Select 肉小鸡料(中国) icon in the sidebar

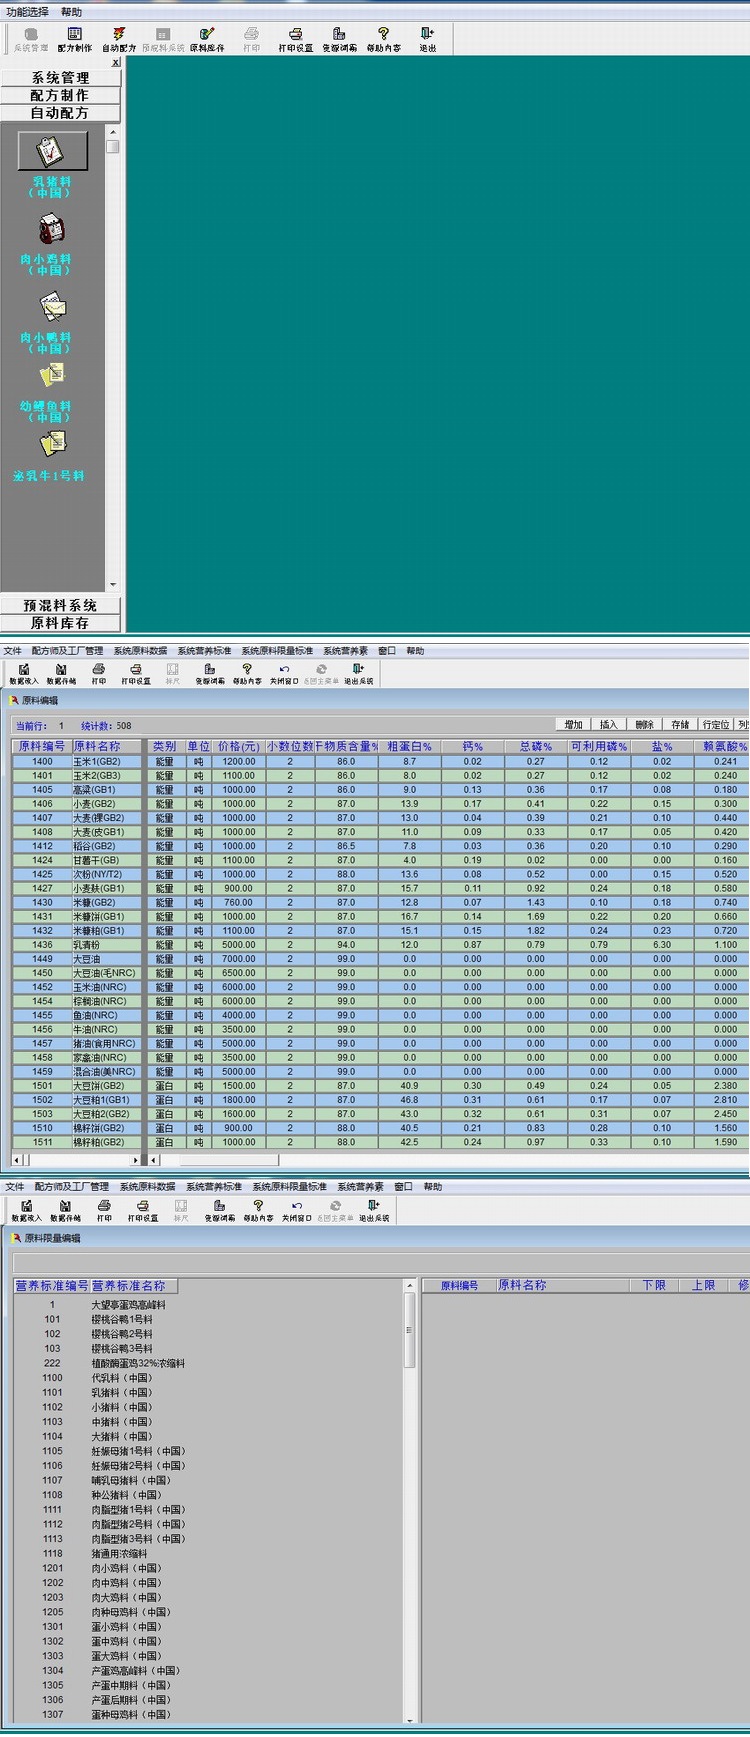pos(51,229)
